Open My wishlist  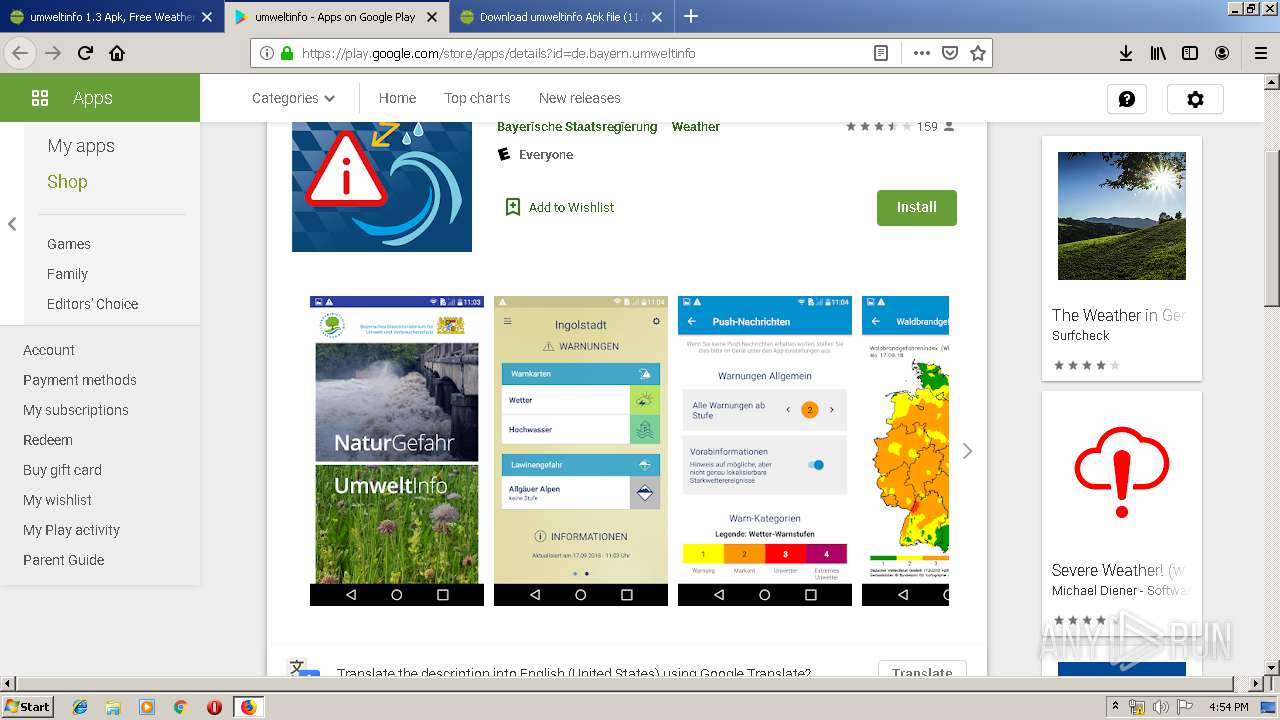pyautogui.click(x=57, y=500)
